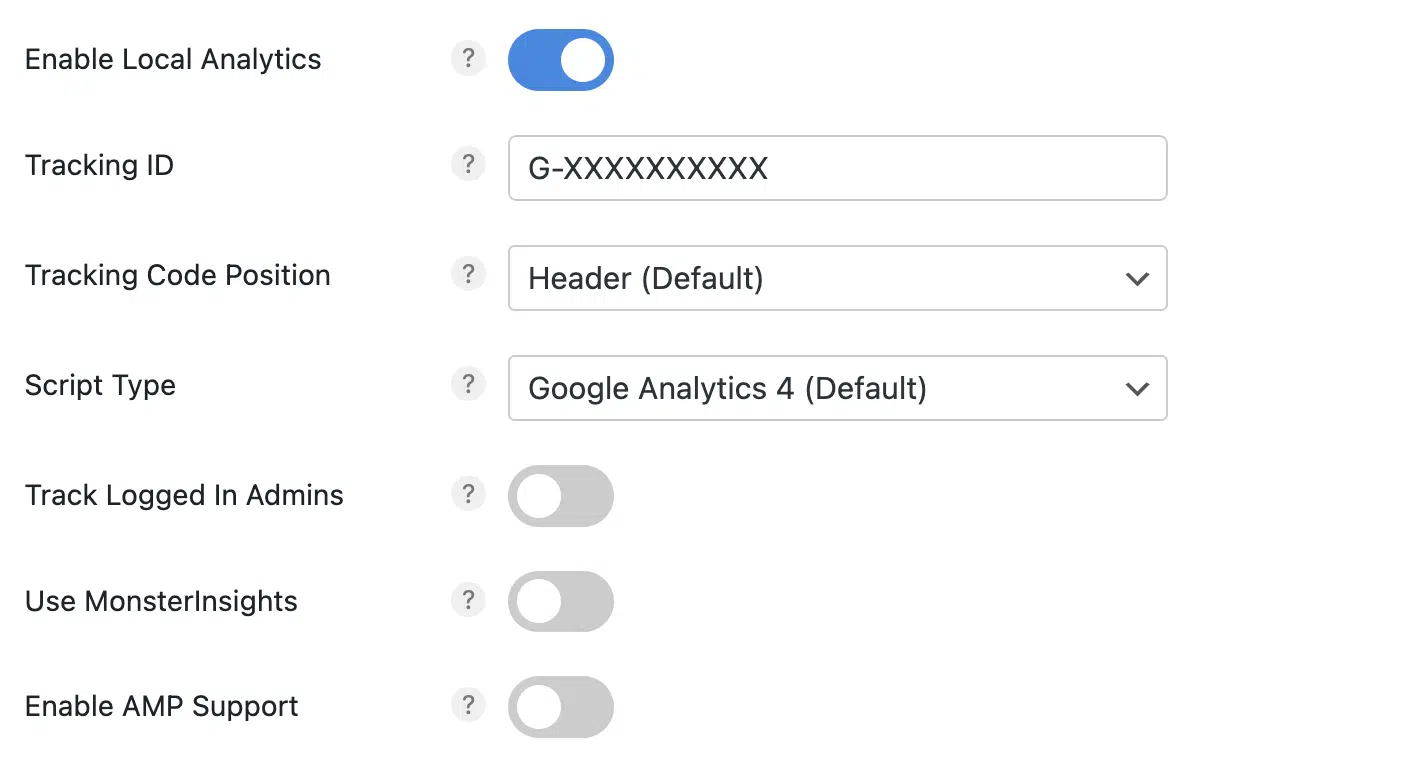
Task: Enable Track Logged In Admins
Action: [x=561, y=496]
